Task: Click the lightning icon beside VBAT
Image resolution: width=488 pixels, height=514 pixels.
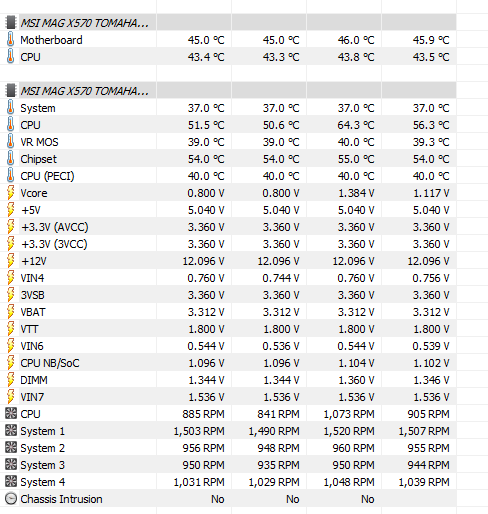Action: 11,312
